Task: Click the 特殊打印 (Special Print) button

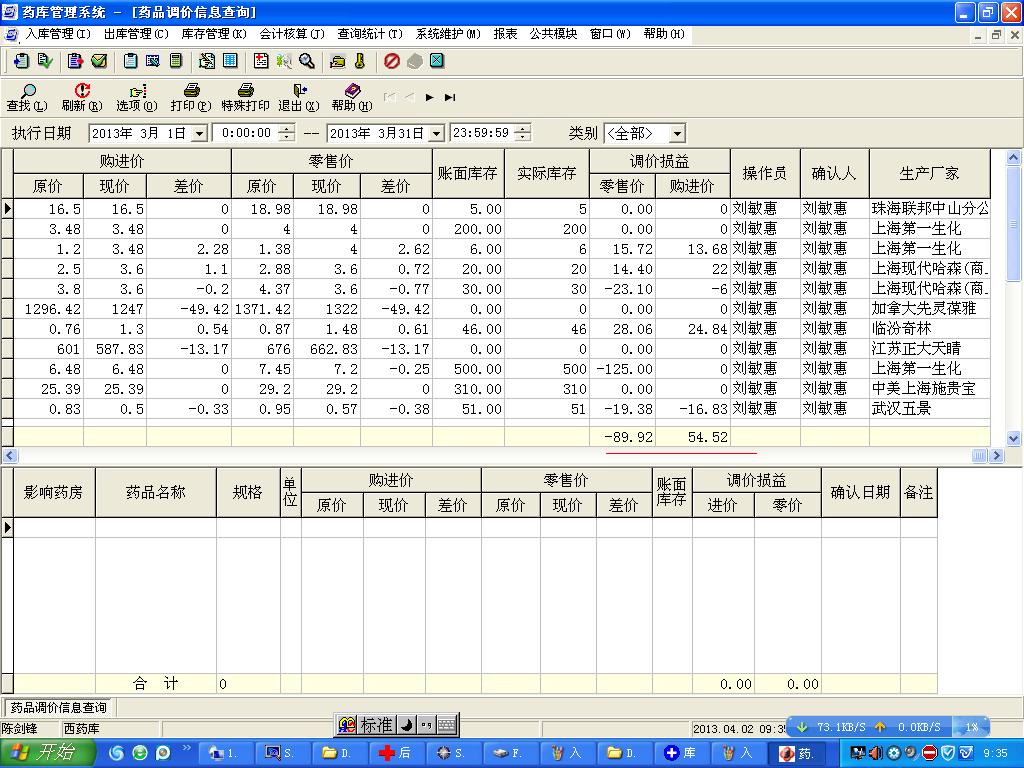Action: pos(245,97)
